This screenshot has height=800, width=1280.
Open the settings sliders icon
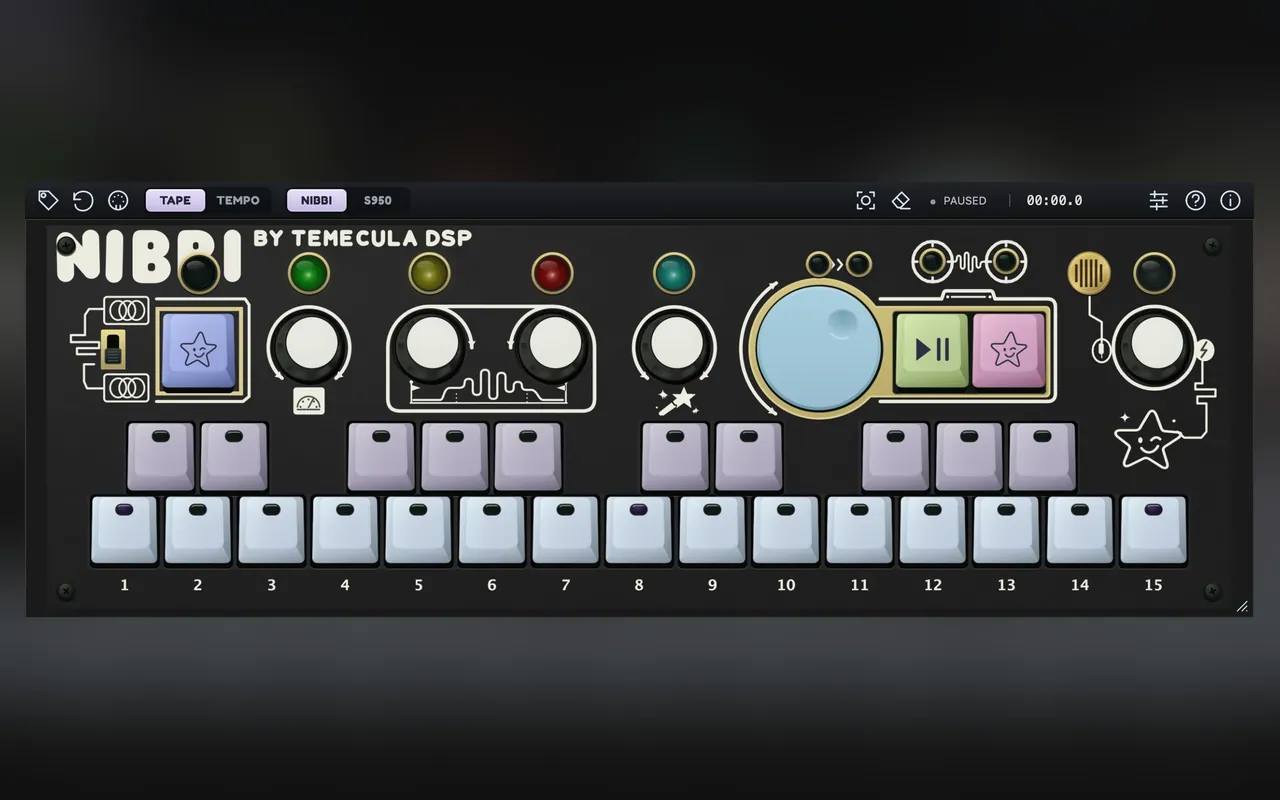pyautogui.click(x=1158, y=200)
